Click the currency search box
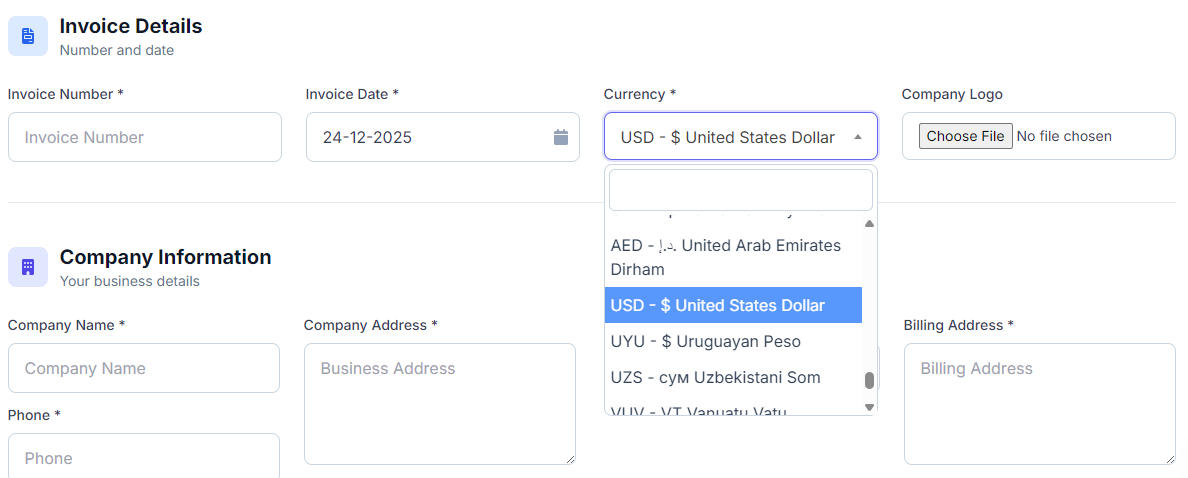This screenshot has width=1188, height=478. [x=740, y=190]
